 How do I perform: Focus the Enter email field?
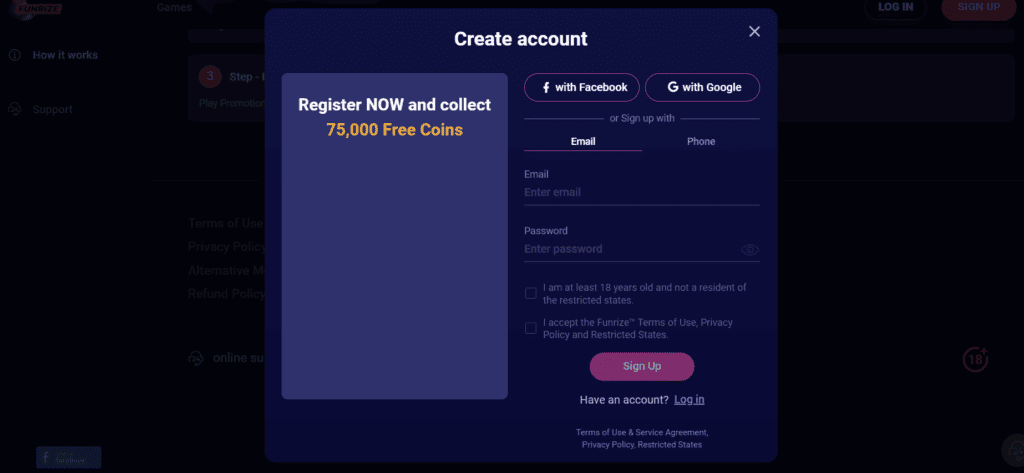click(642, 193)
